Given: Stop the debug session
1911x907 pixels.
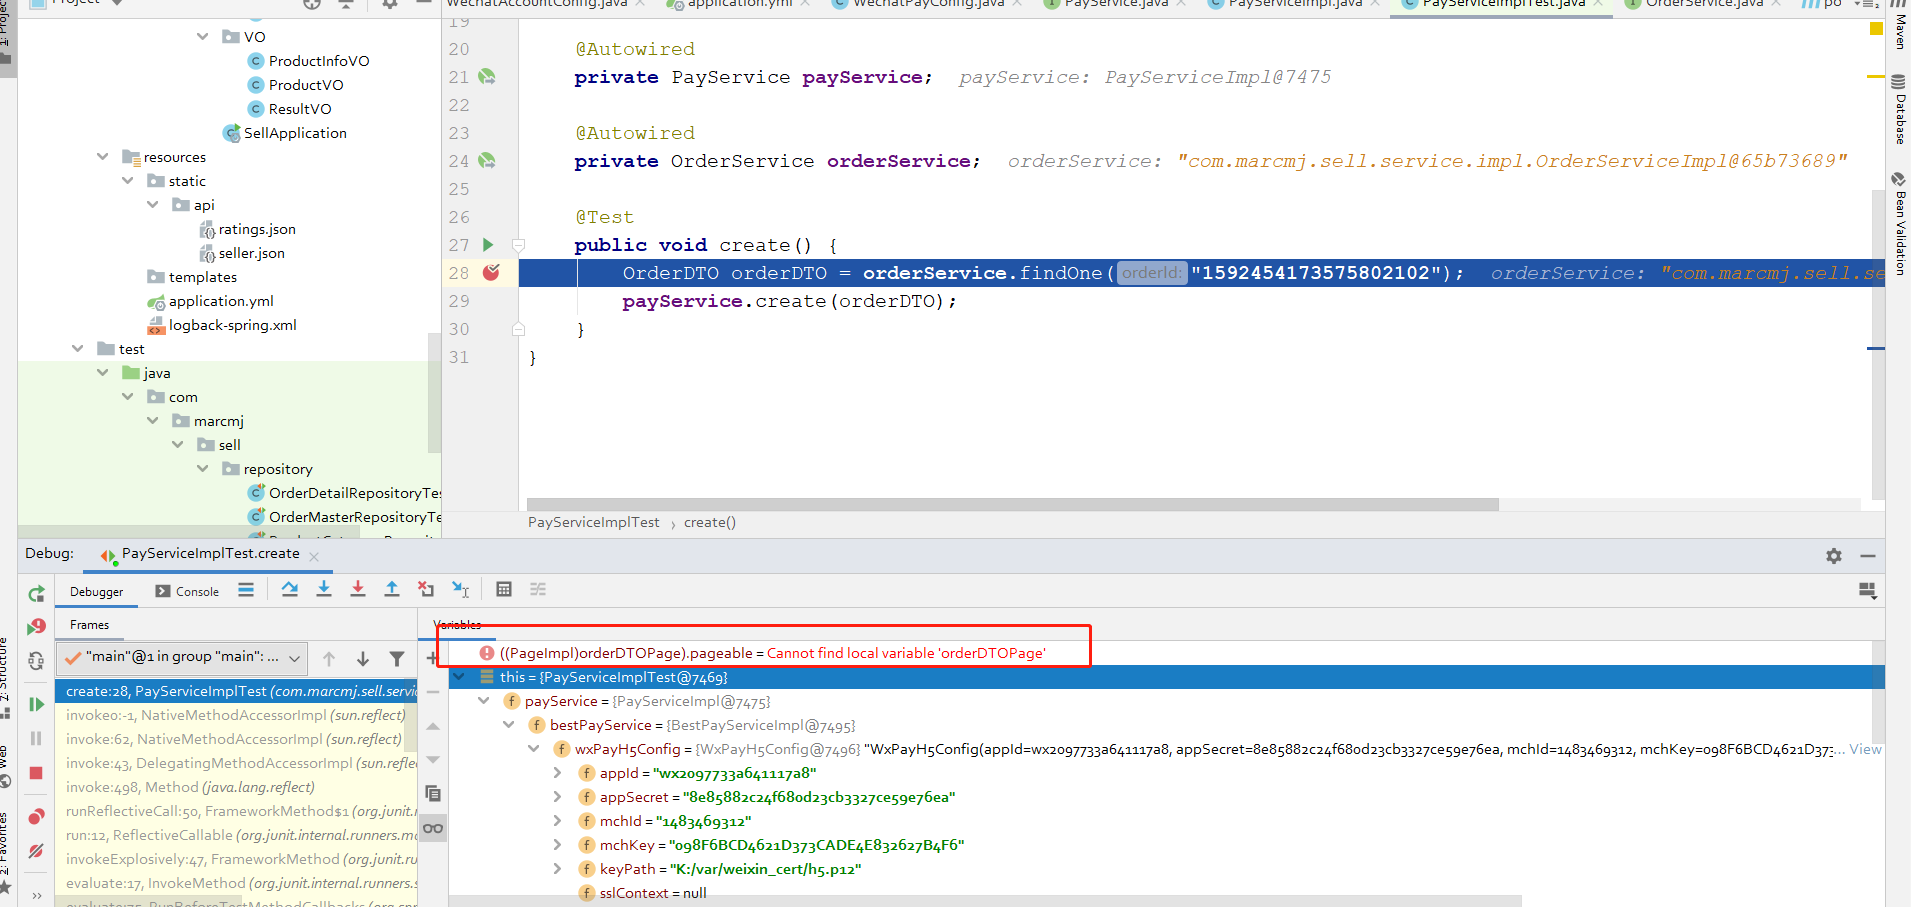Looking at the screenshot, I should click(36, 773).
